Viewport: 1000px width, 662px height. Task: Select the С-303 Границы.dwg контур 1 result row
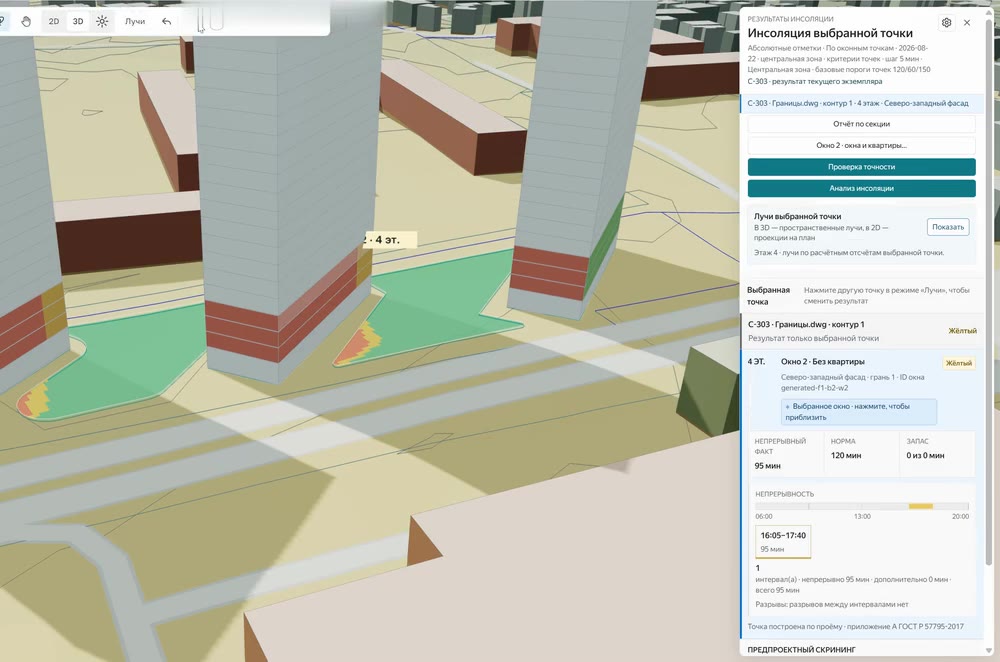pyautogui.click(x=862, y=331)
